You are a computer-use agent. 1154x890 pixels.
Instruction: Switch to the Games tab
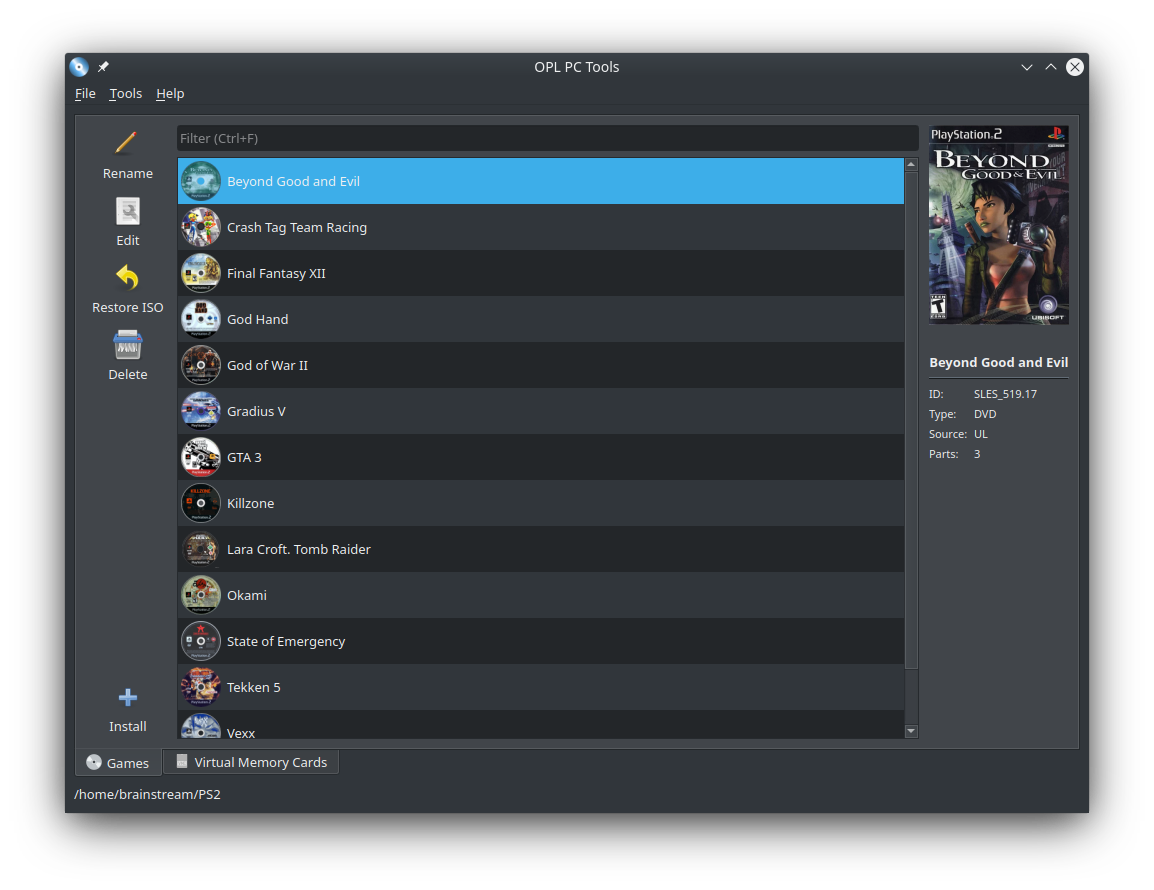coord(118,763)
